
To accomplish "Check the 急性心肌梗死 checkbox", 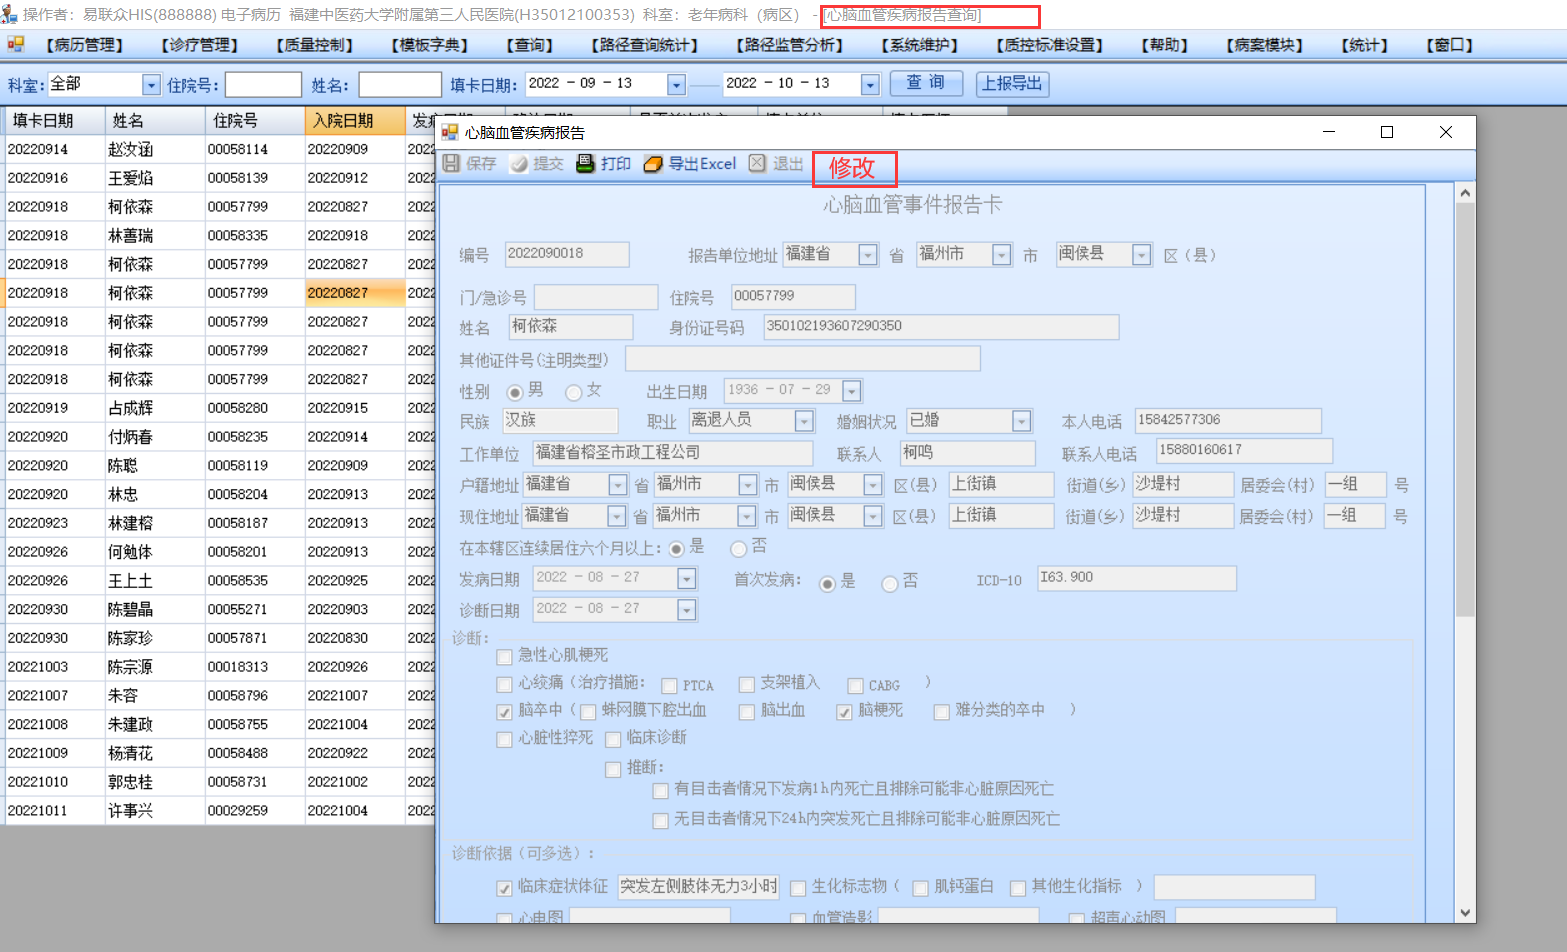I will 505,657.
